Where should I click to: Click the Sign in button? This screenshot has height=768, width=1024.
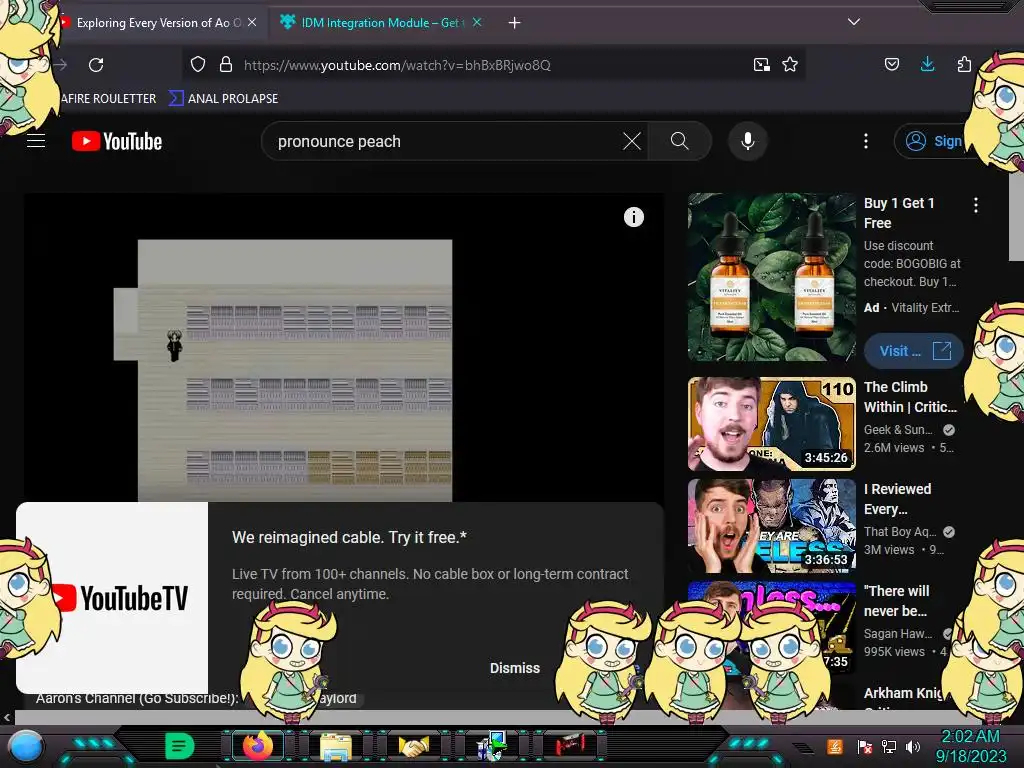934,141
